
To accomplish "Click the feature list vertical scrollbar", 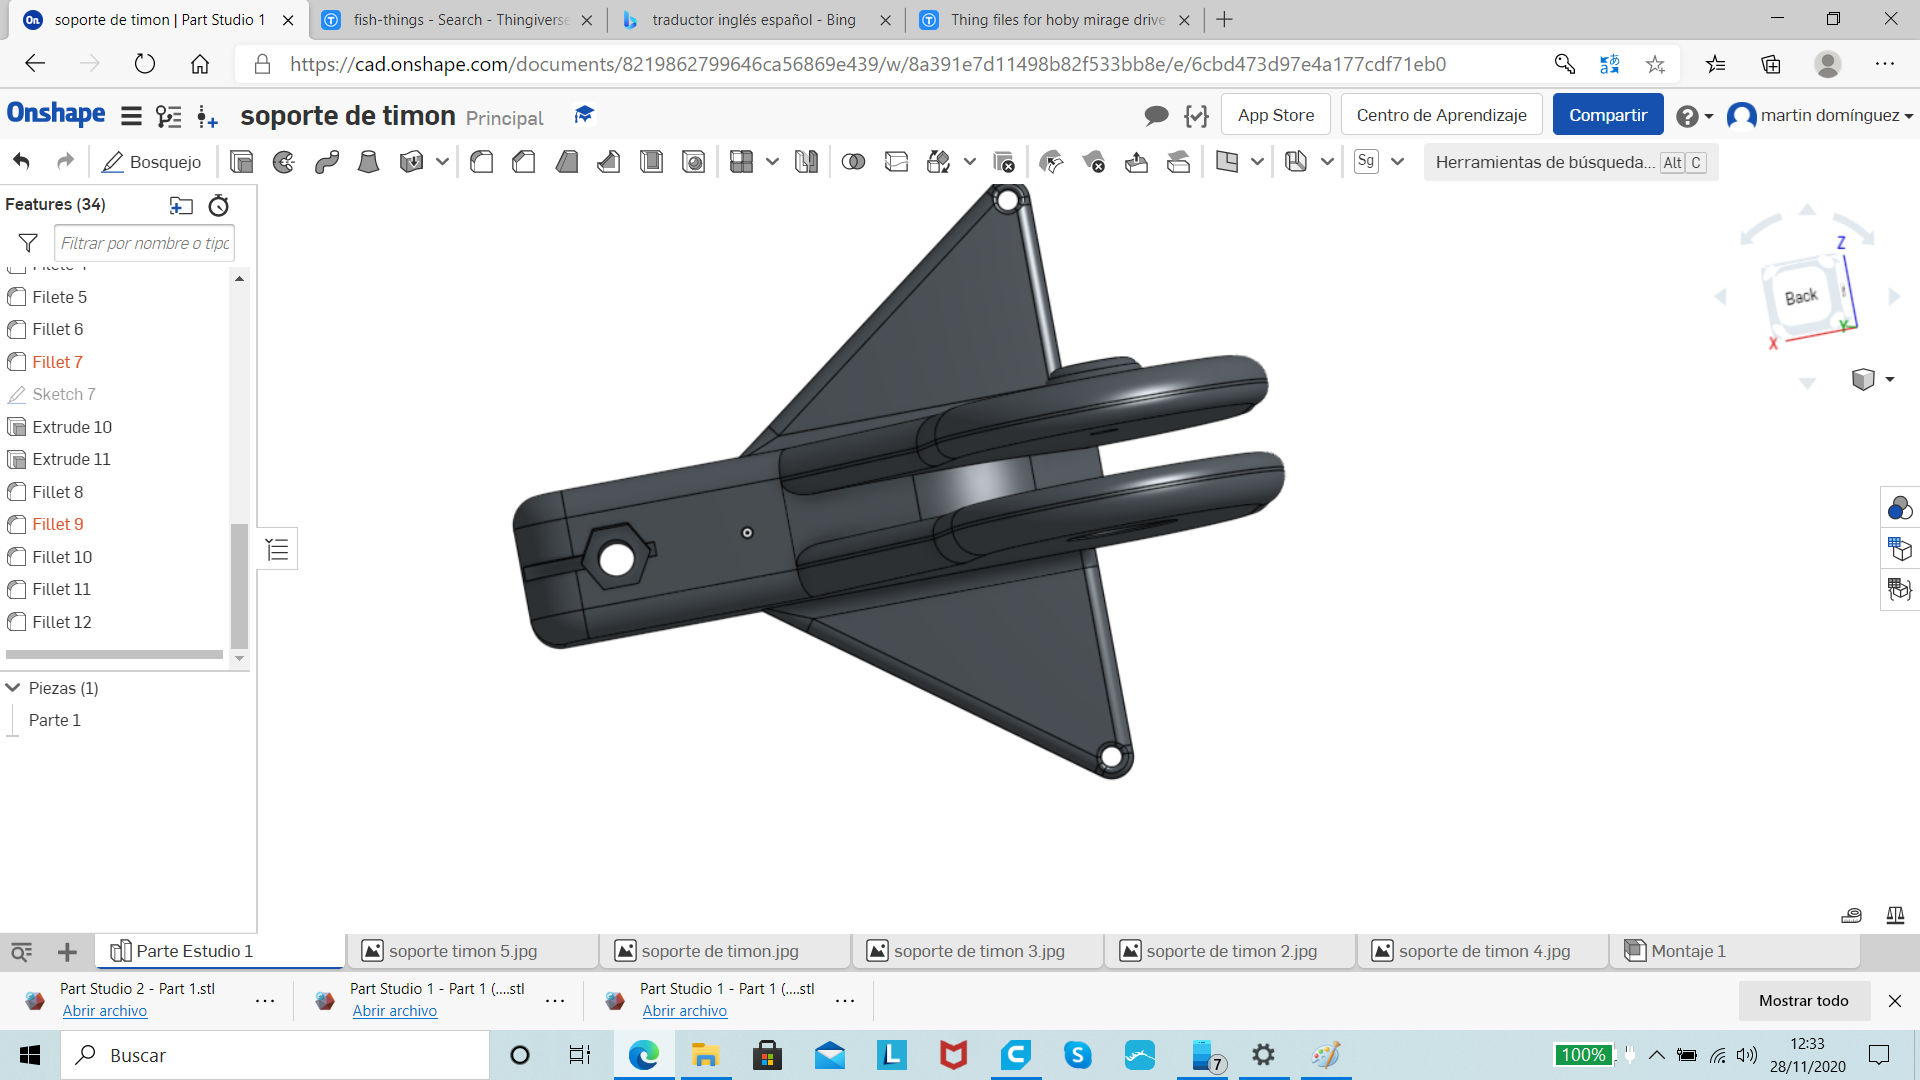I will [239, 585].
